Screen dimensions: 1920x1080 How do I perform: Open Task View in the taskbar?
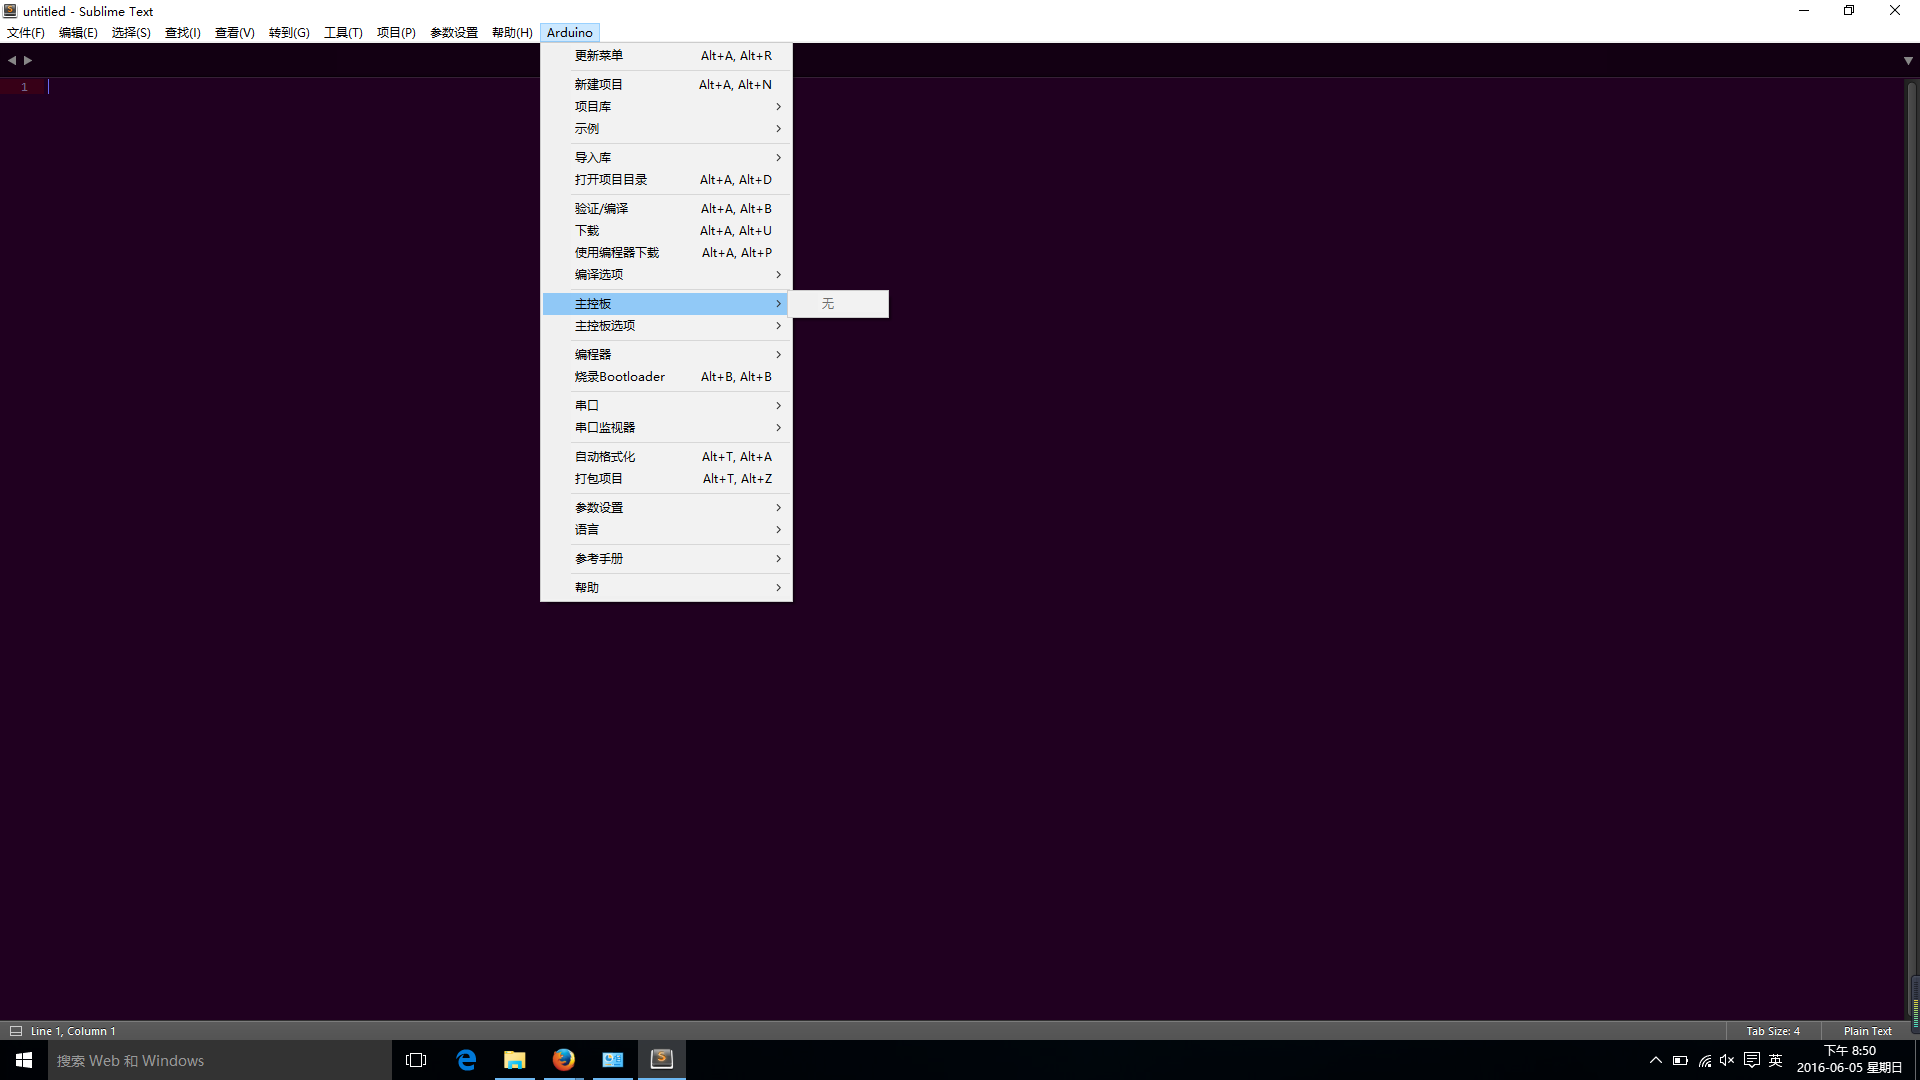point(416,1060)
